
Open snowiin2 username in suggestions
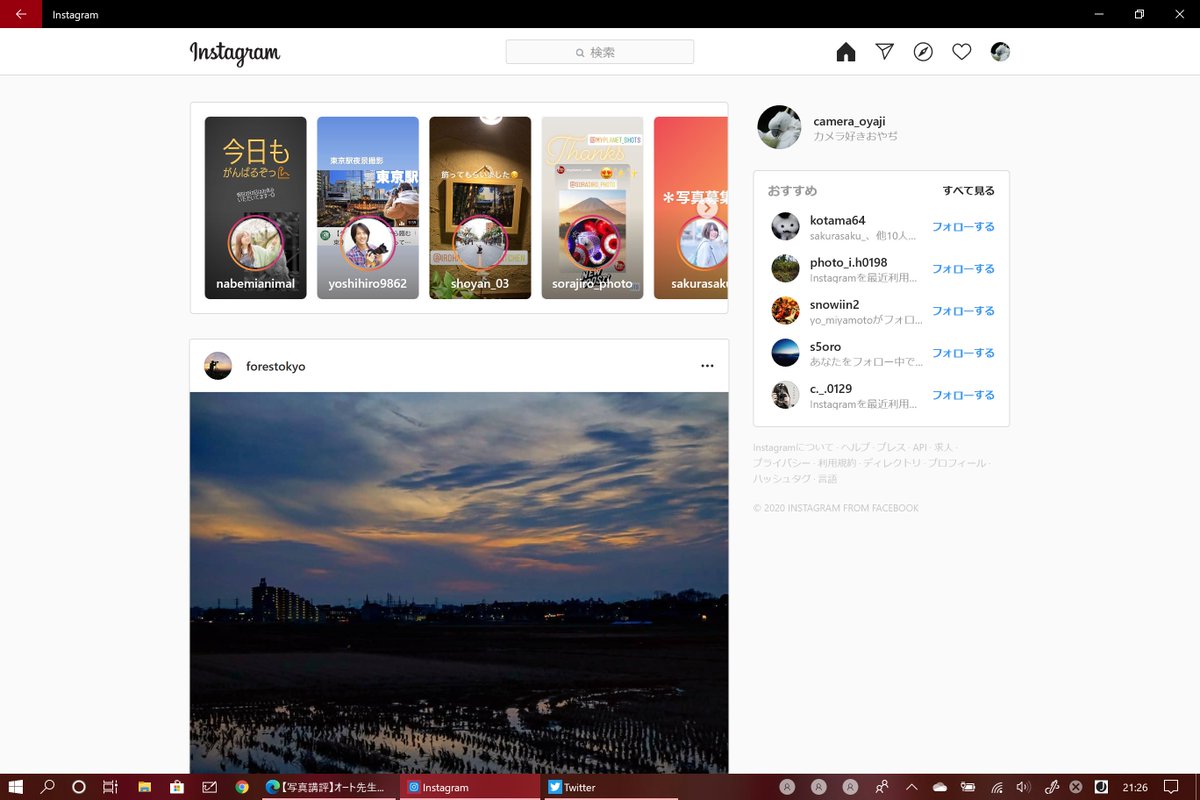pyautogui.click(x=834, y=304)
